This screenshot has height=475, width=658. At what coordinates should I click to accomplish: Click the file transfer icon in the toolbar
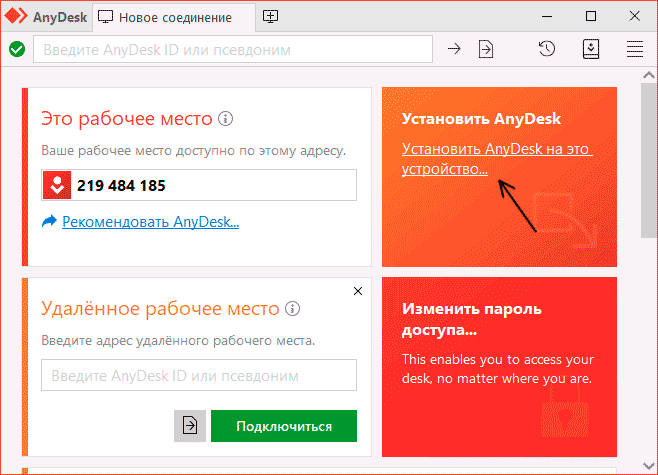pos(486,49)
